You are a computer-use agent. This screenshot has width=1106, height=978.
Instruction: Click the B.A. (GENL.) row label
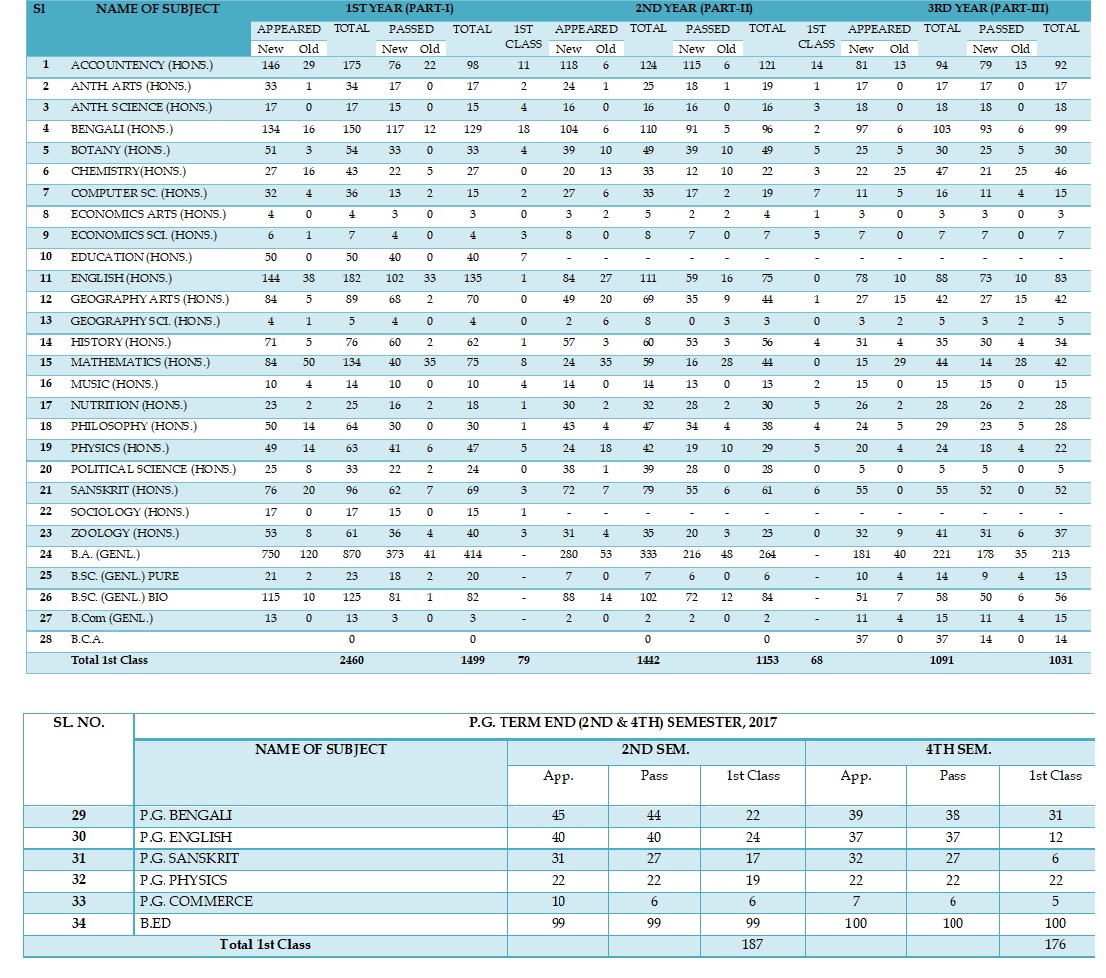(105, 554)
